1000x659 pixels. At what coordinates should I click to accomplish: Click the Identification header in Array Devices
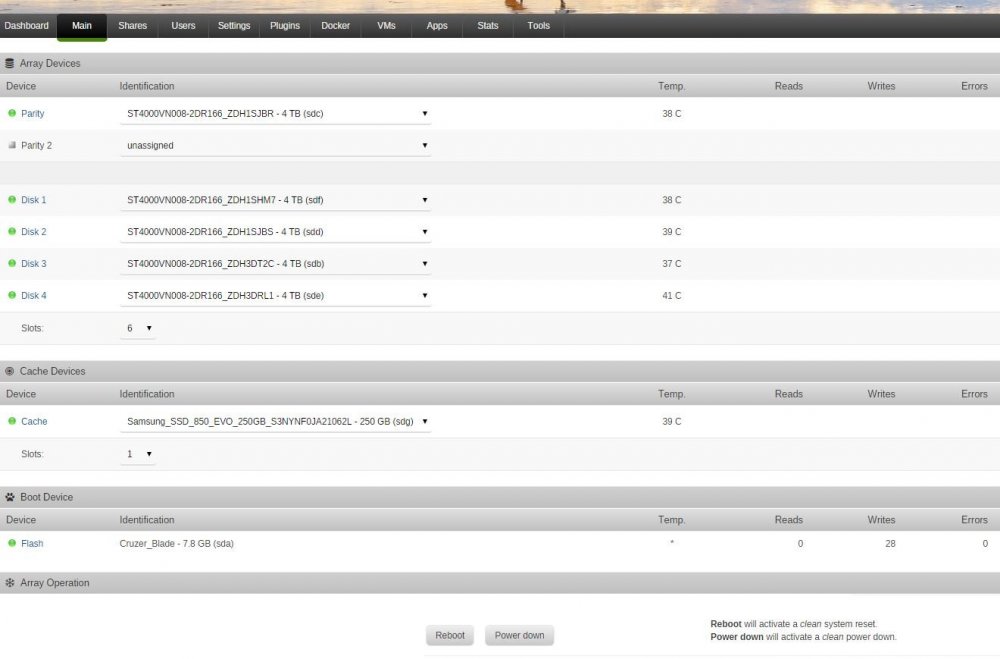point(147,86)
